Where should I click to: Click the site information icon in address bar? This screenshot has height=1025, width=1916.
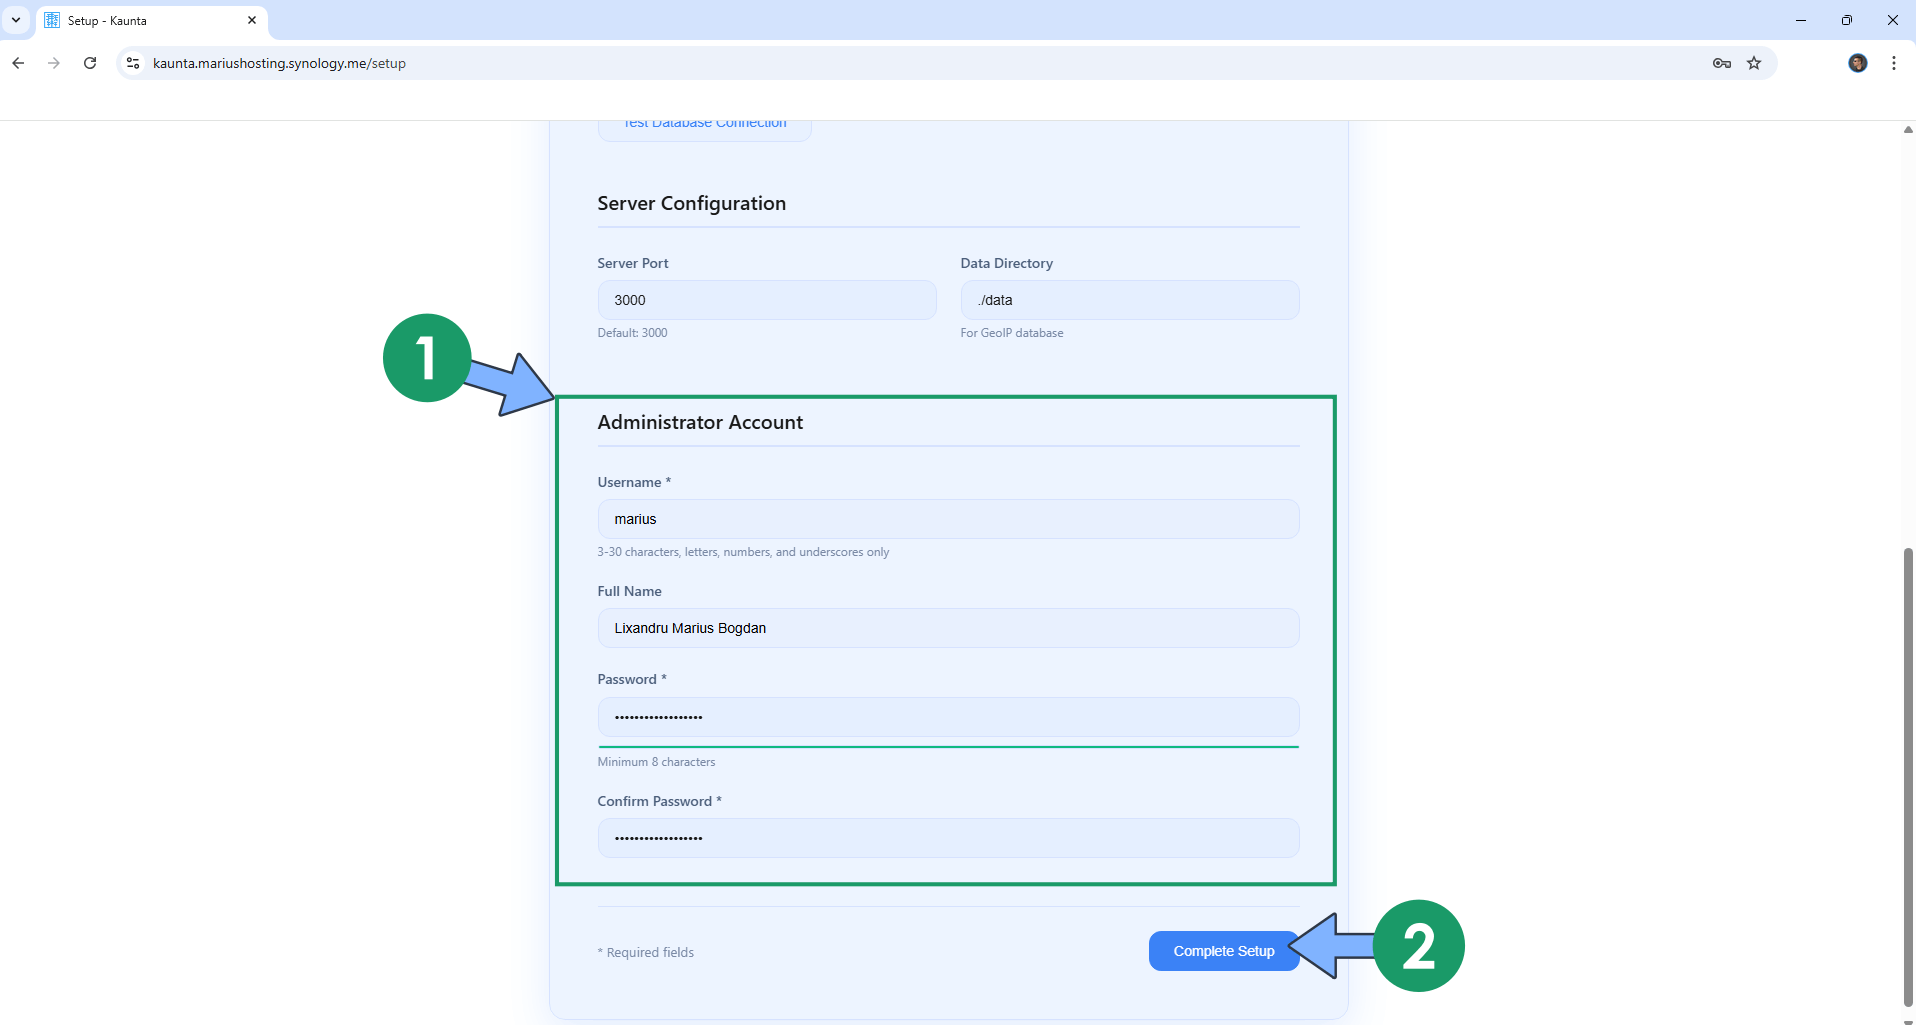132,63
